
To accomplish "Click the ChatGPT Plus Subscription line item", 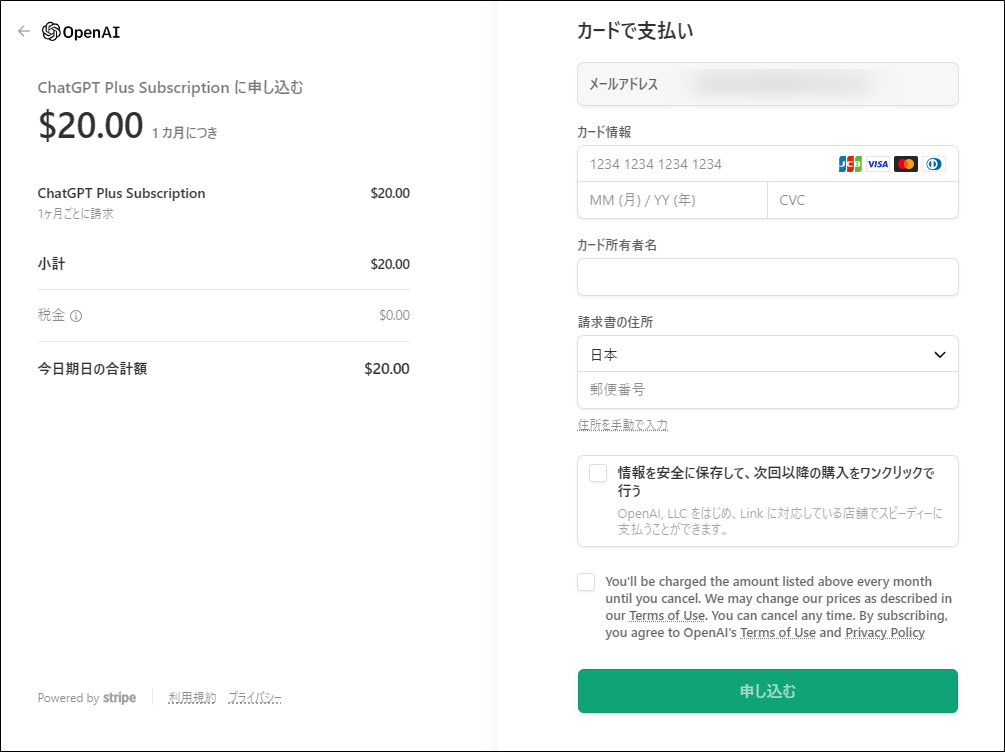I will (x=121, y=193).
